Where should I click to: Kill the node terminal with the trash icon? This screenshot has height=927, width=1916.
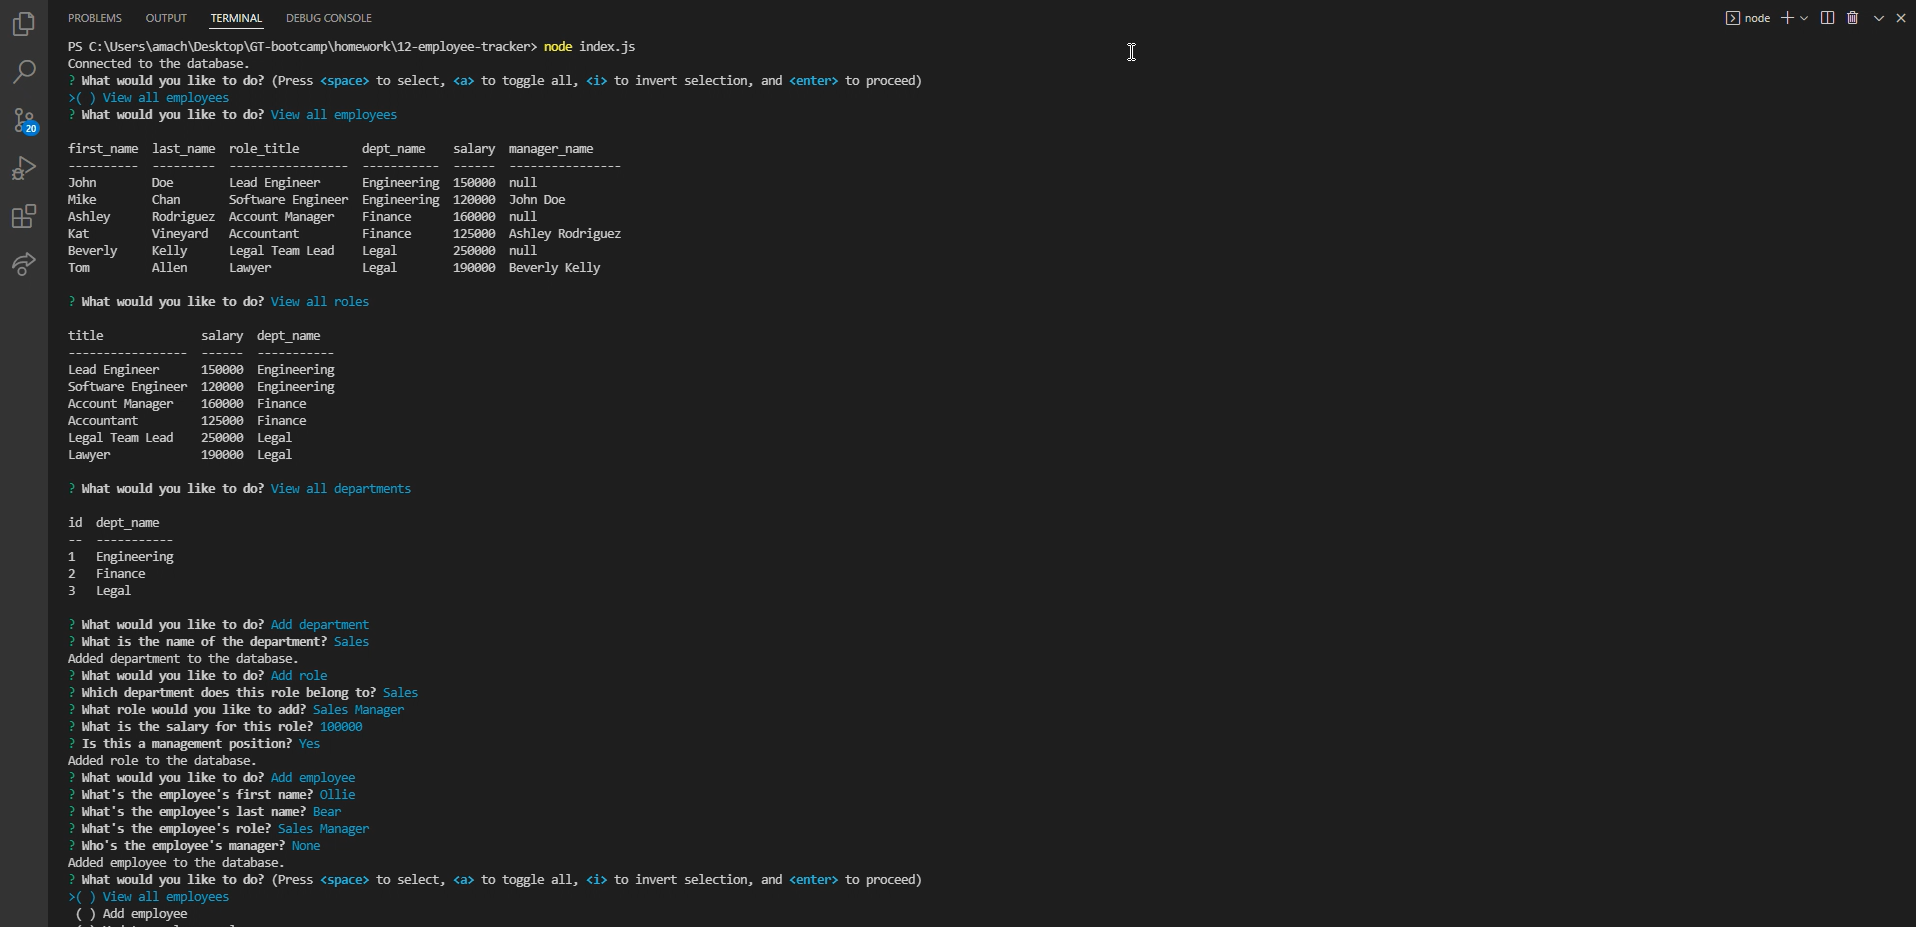click(1852, 17)
